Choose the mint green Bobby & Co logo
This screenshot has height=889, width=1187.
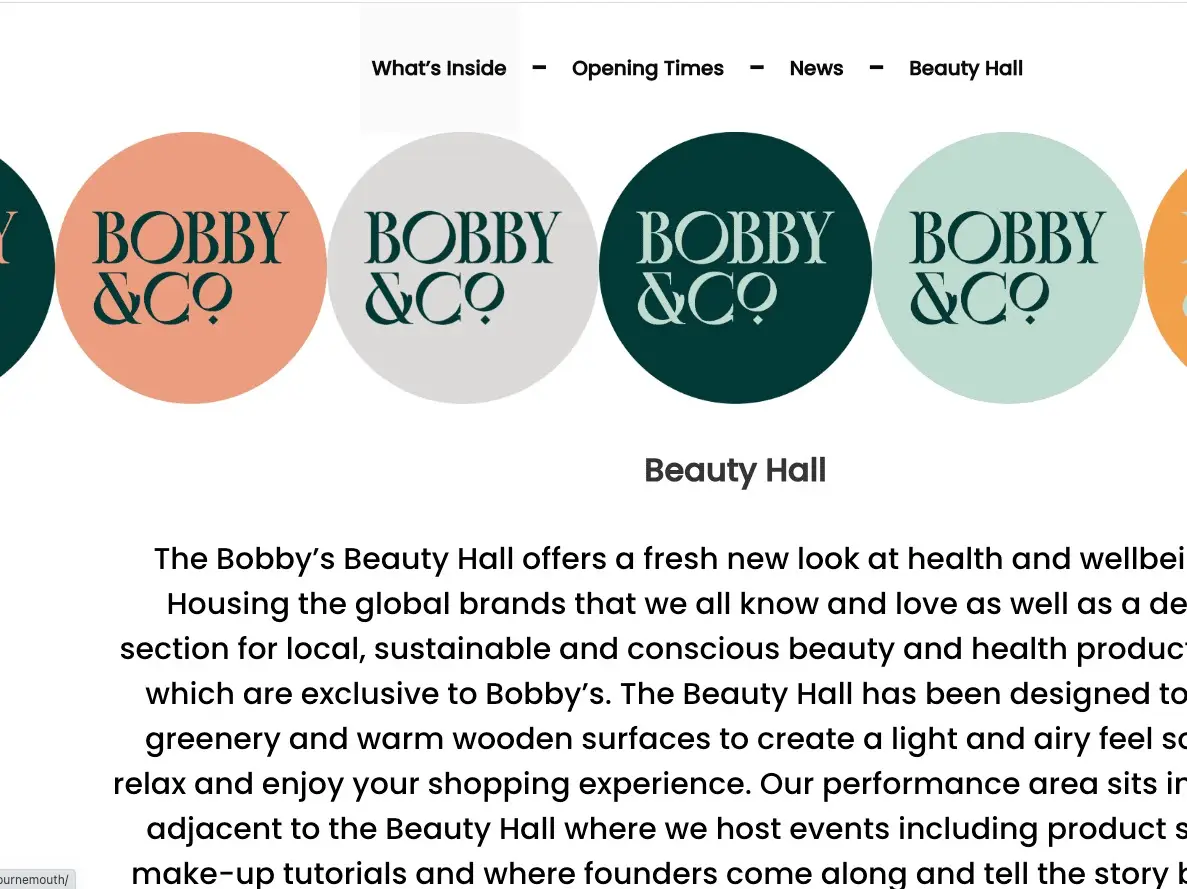(1008, 267)
